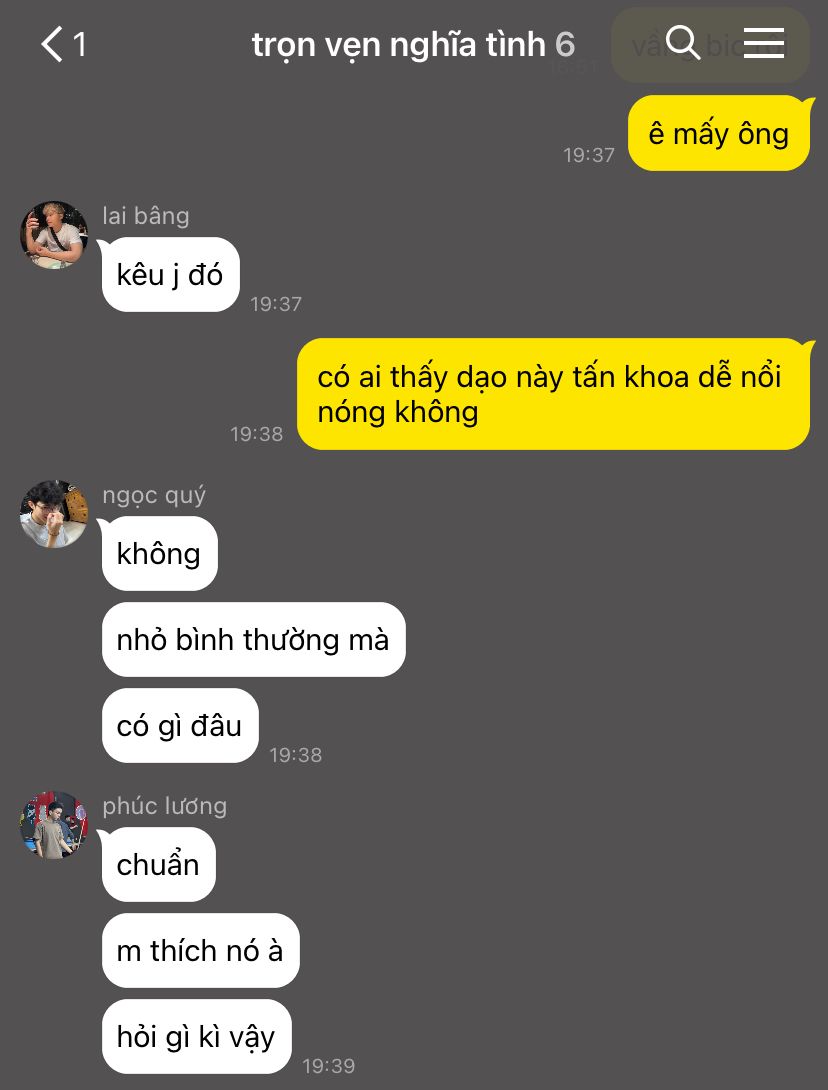Tap the yellow 'tấn khoa dễ nổi nóng' message
The width and height of the screenshot is (828, 1090).
pos(553,394)
